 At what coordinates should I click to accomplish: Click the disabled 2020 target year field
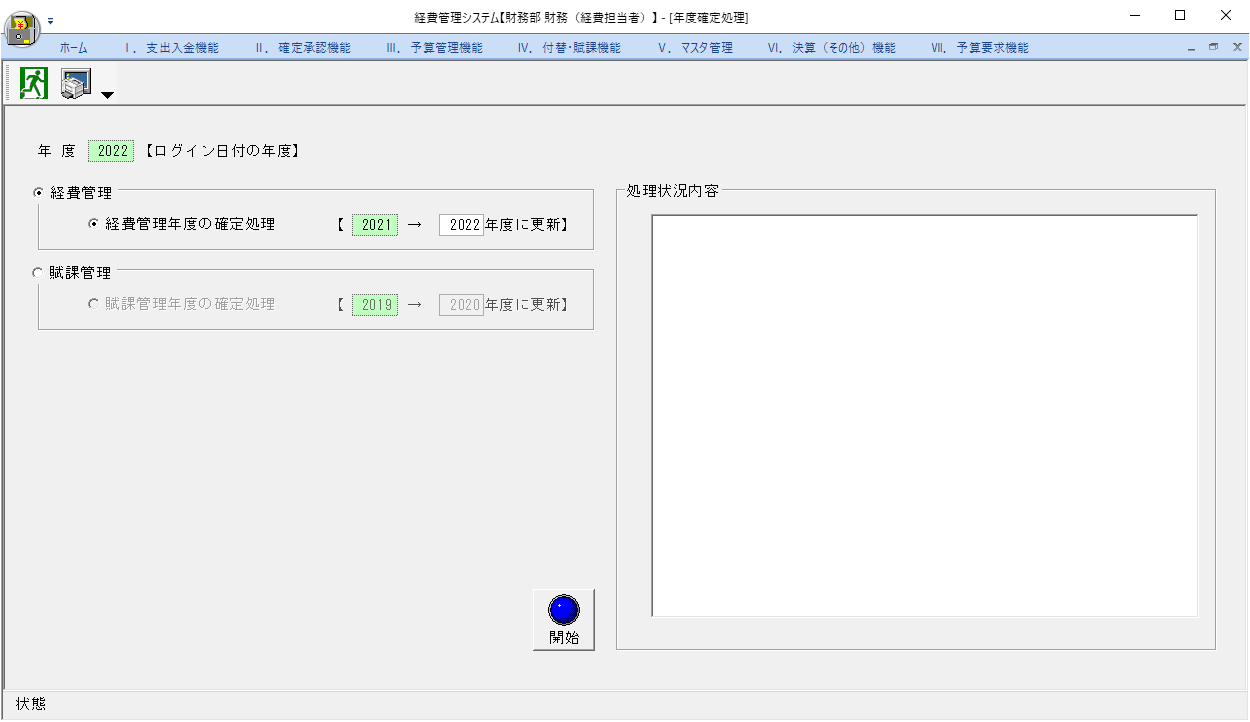pos(461,305)
